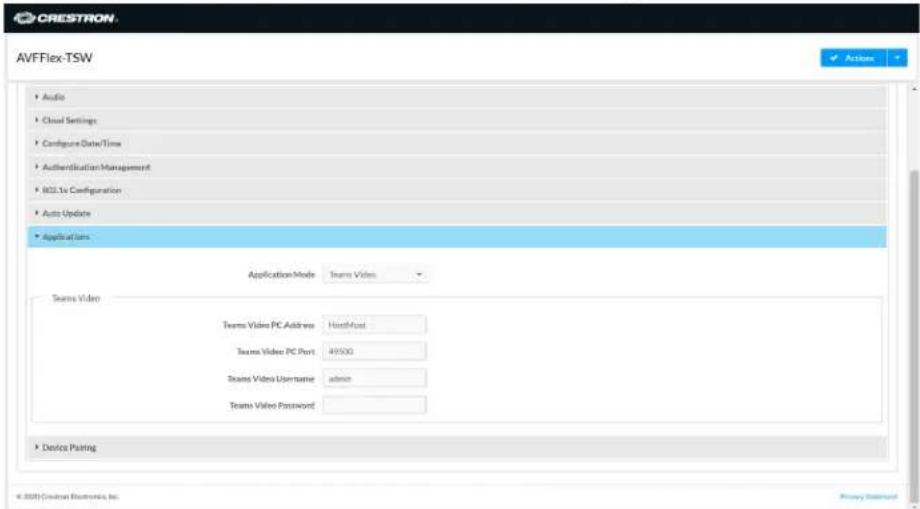
Task: Click the Teams Video Username field
Action: (374, 378)
